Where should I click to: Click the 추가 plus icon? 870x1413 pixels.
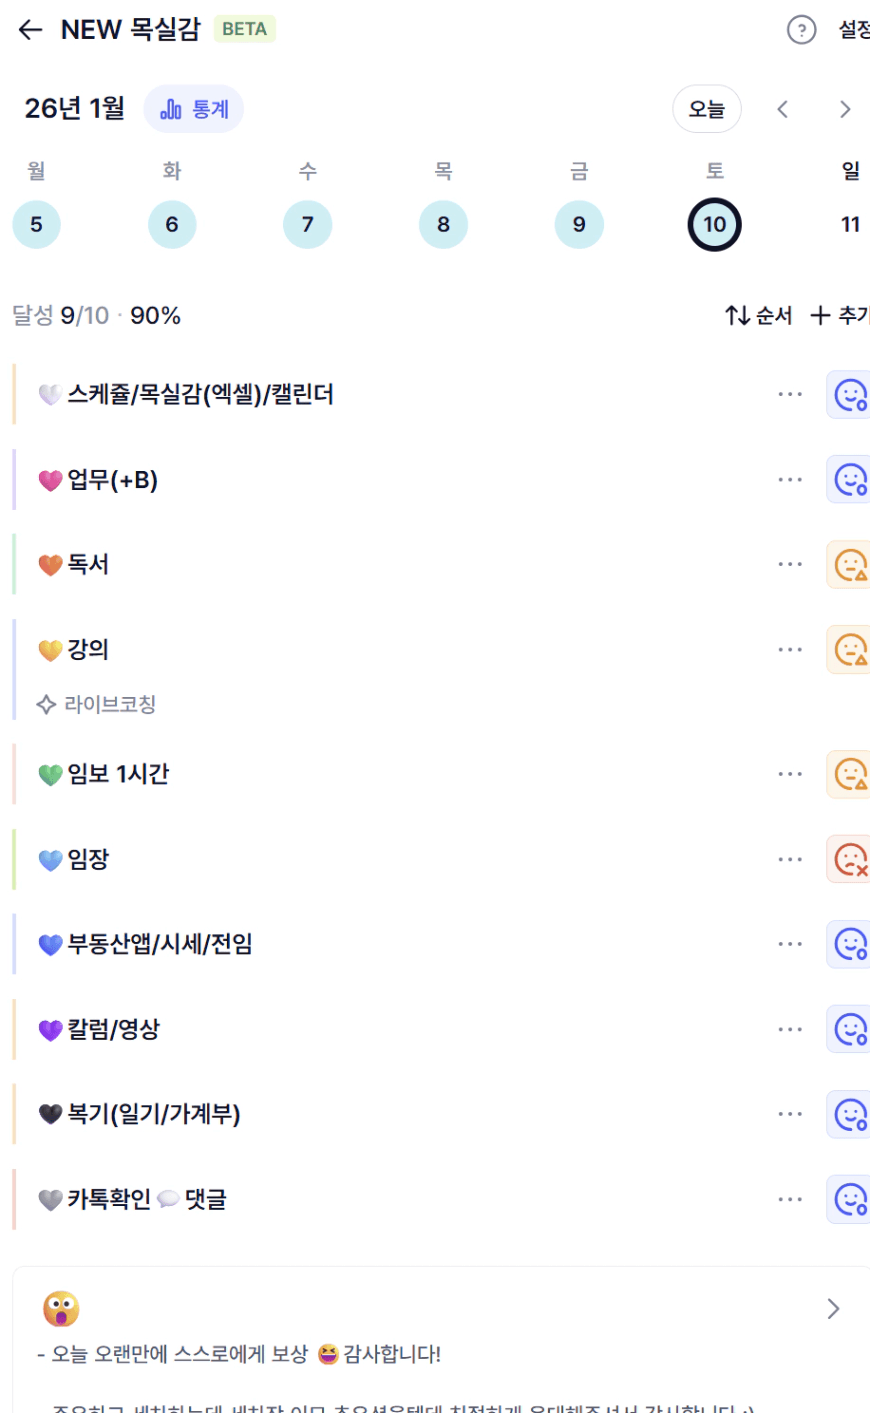point(820,316)
